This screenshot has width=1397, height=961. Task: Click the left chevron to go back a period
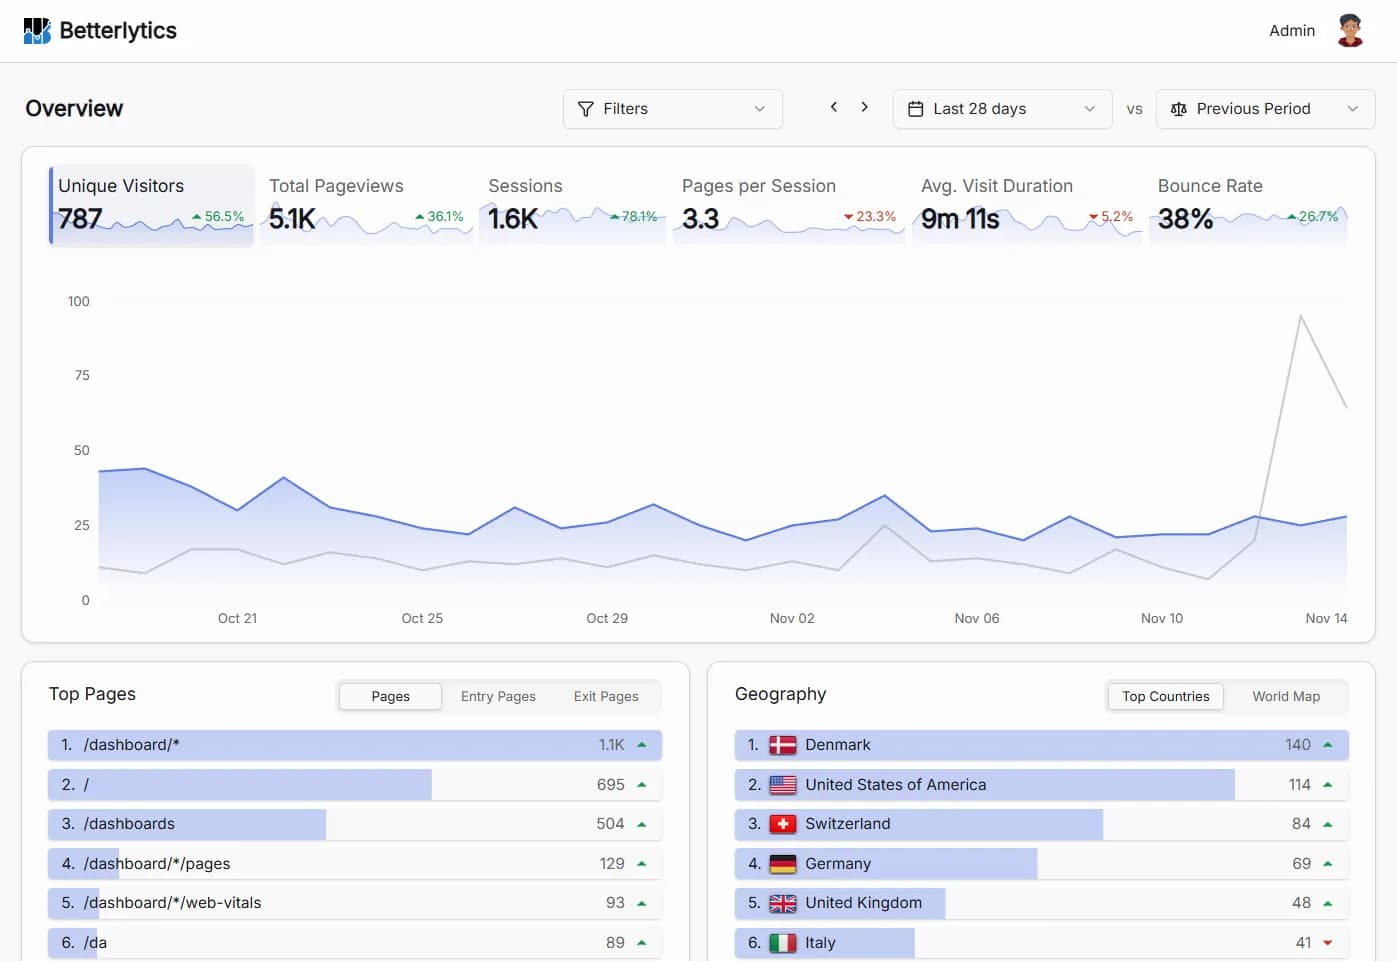pos(833,106)
